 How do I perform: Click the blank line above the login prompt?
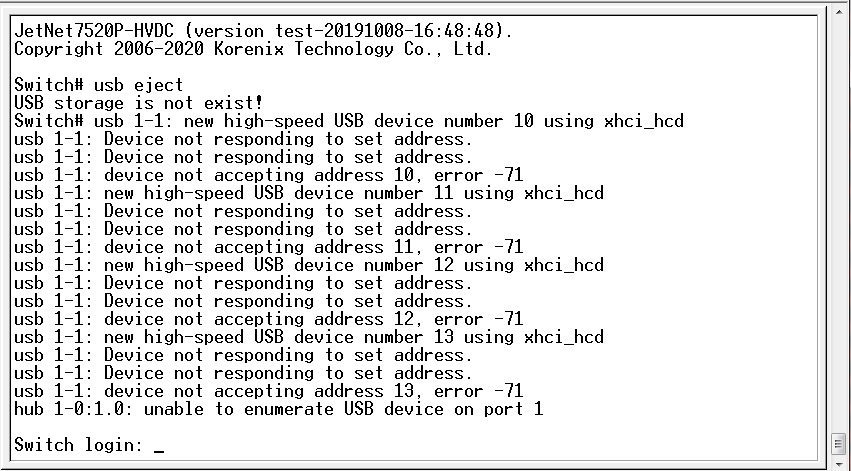[300, 427]
